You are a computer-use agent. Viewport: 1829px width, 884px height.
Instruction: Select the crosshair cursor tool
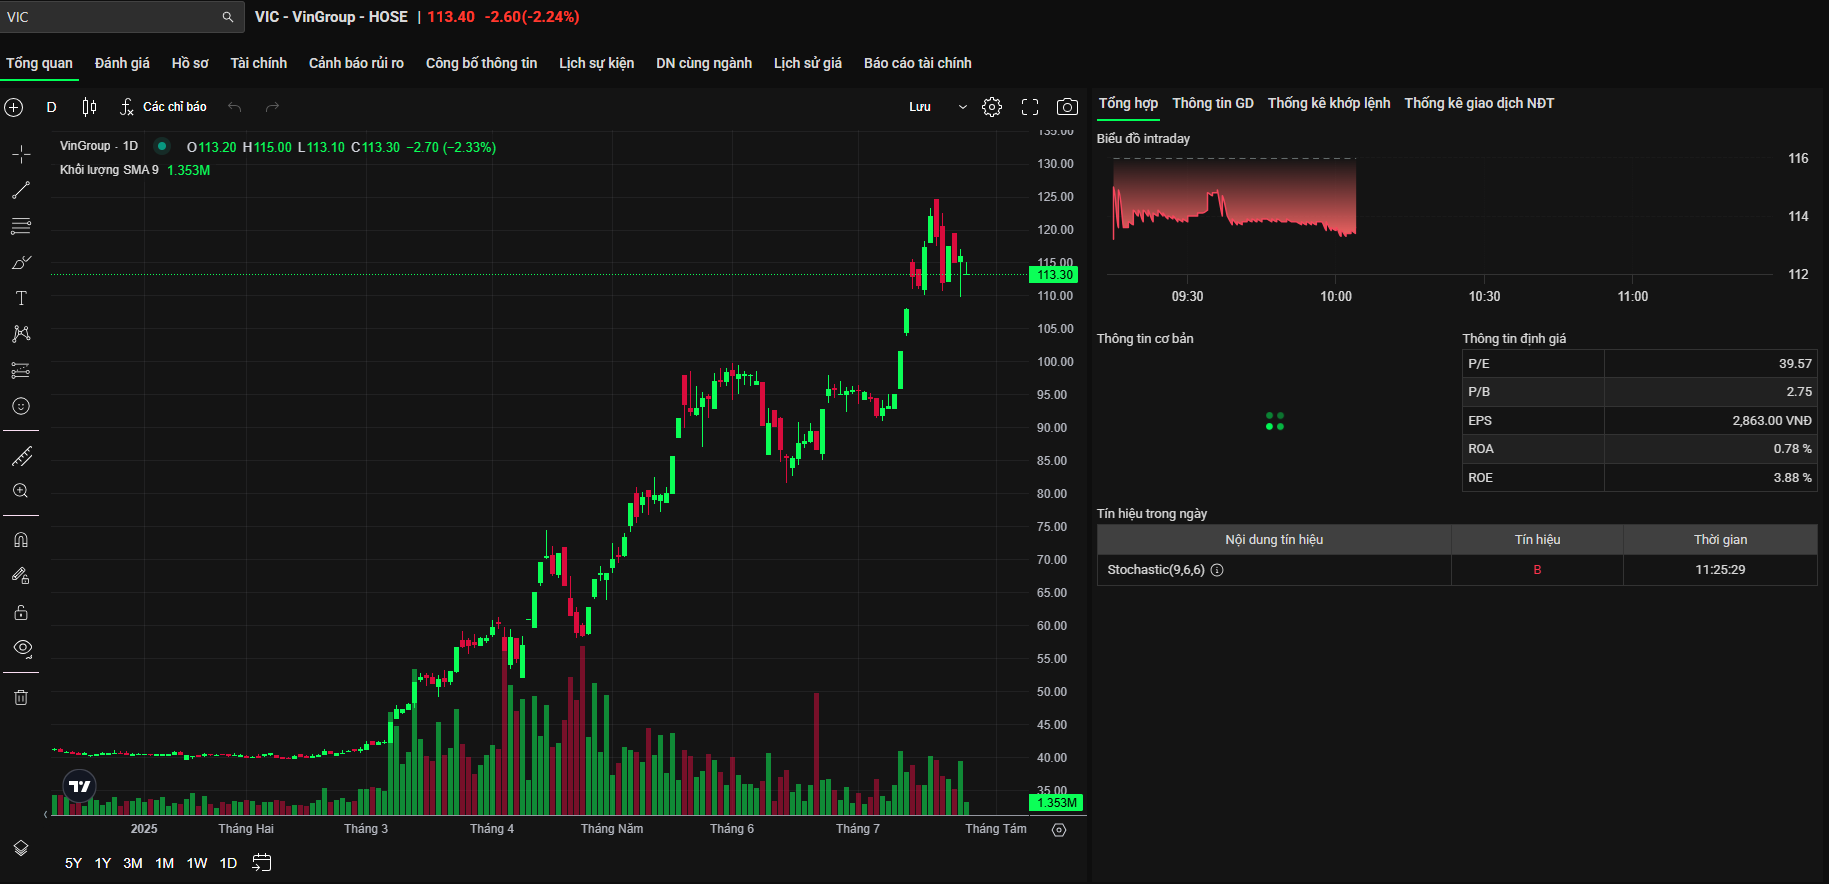click(21, 154)
